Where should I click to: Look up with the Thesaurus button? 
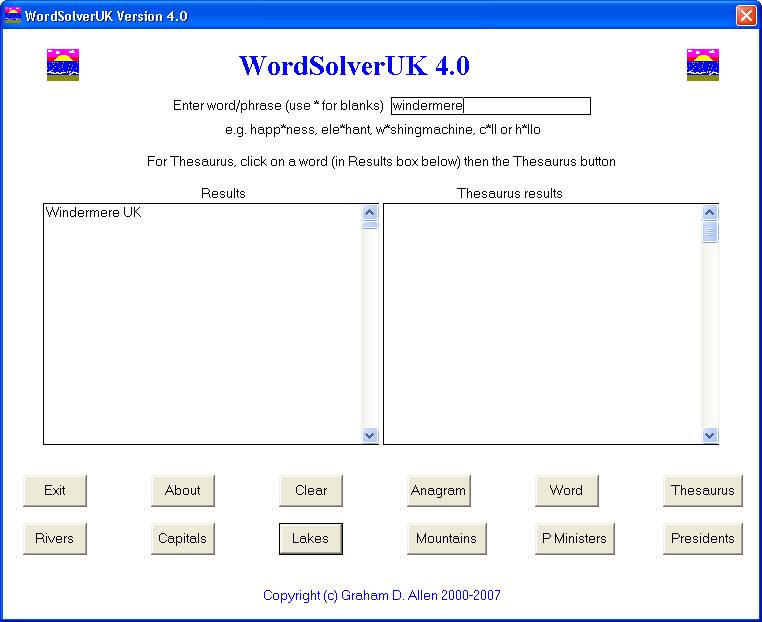(702, 490)
